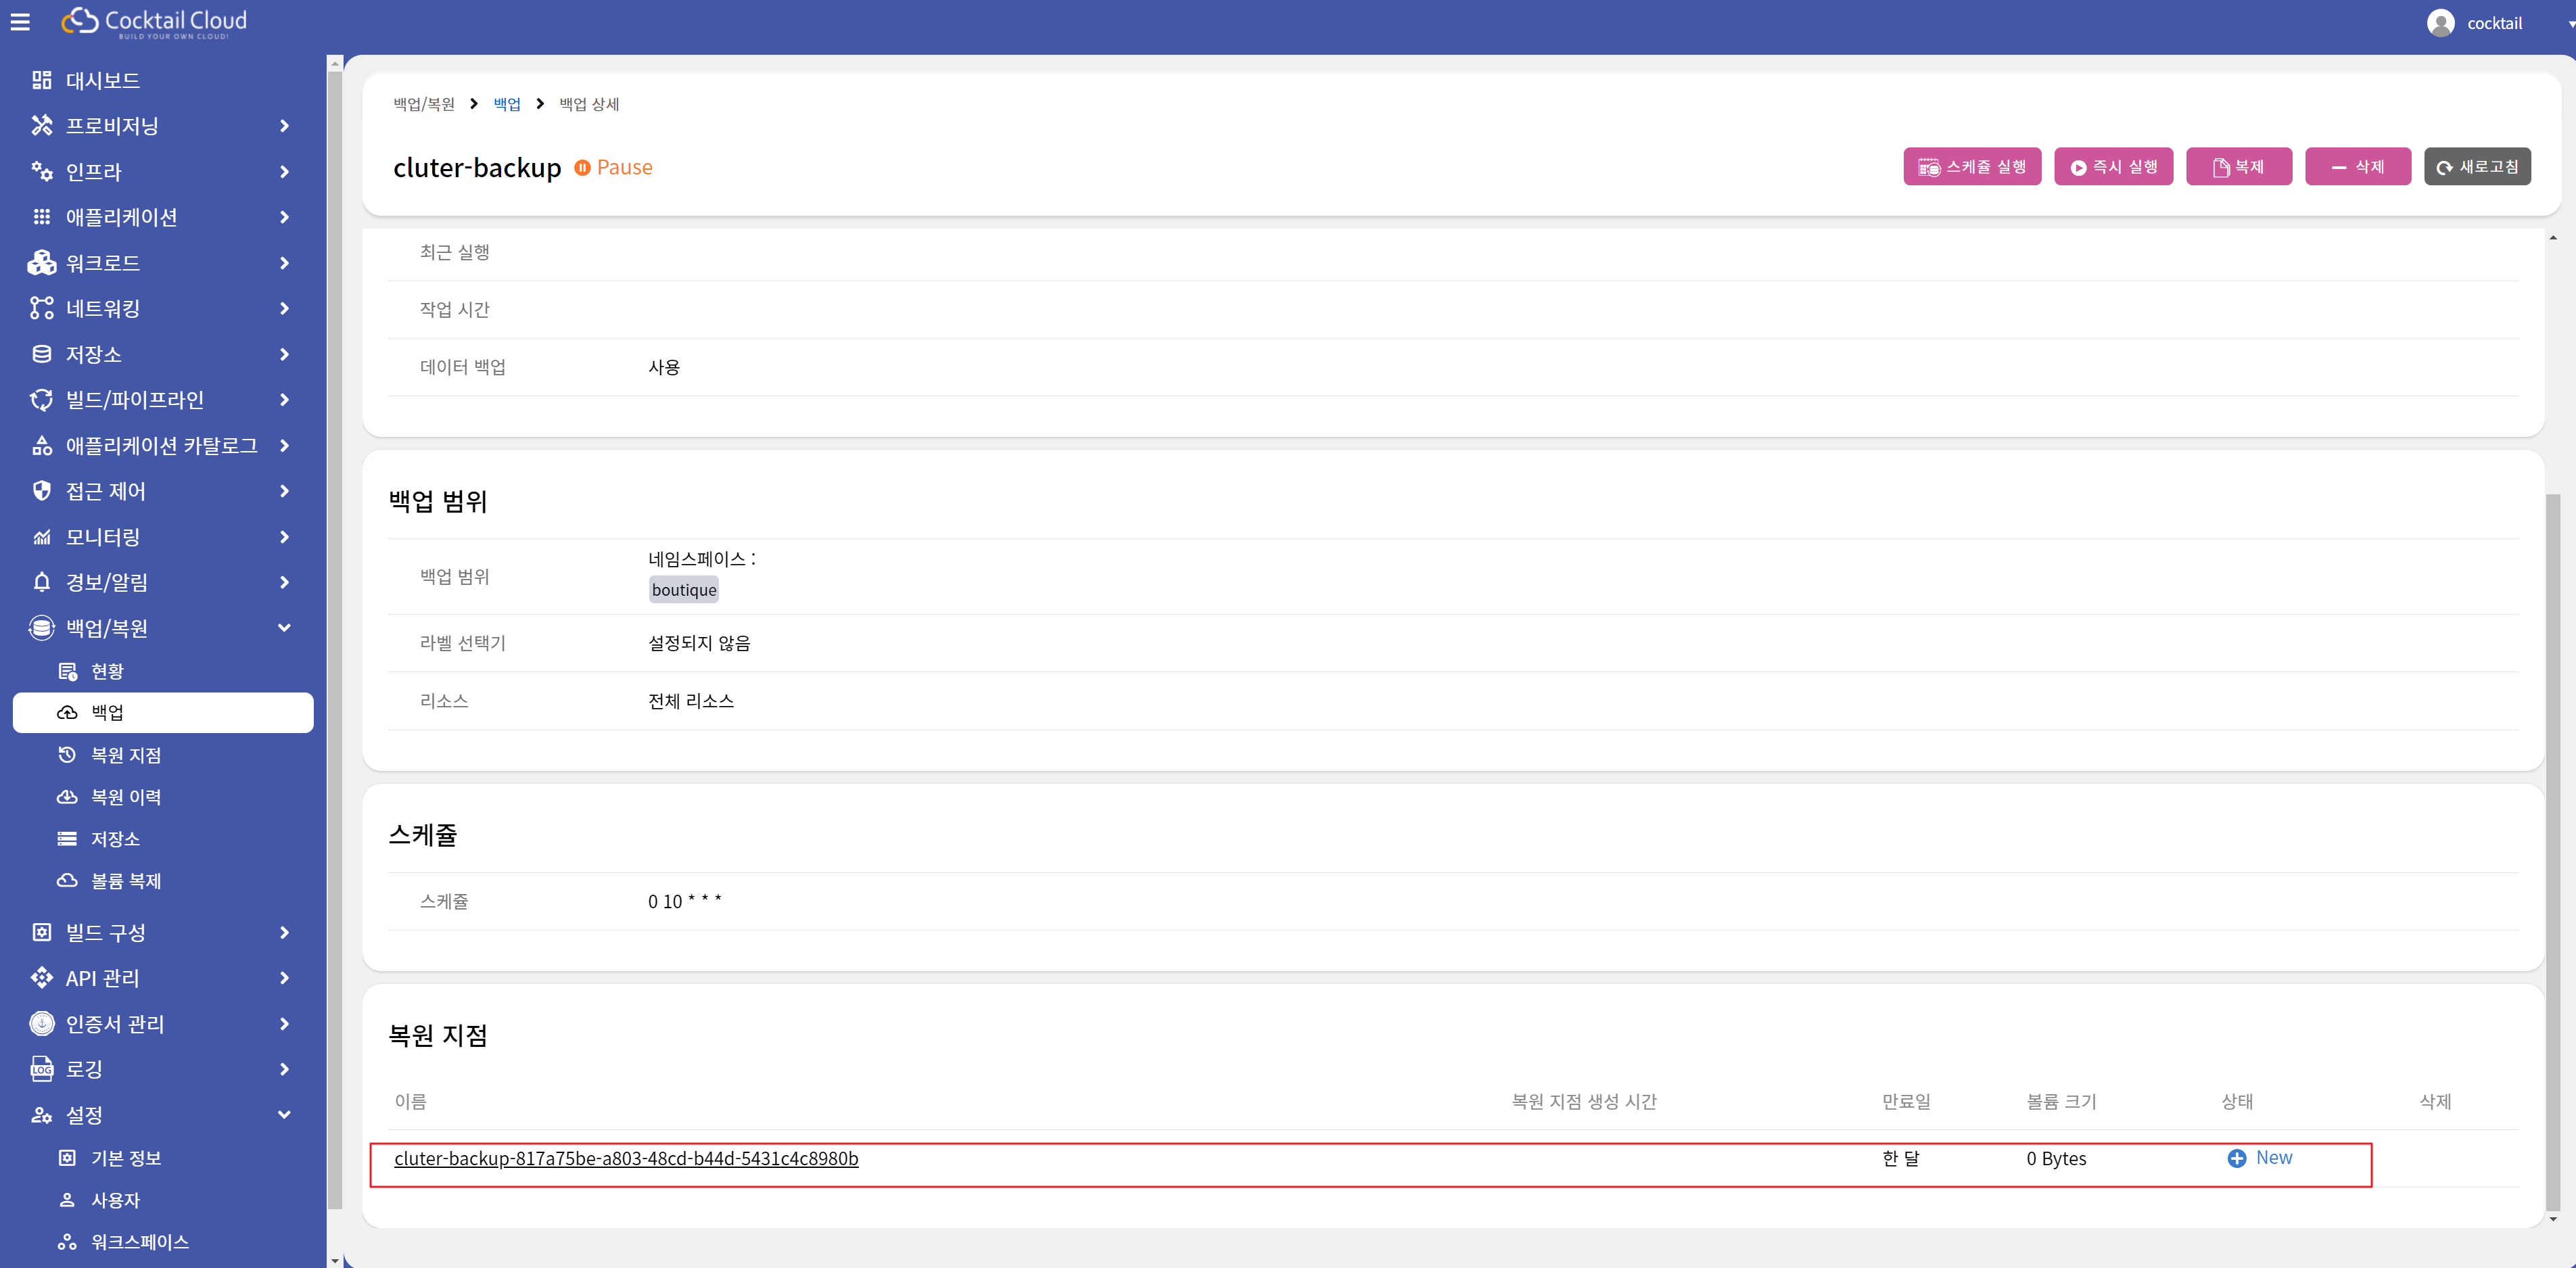
Task: Collapse the 백업/복원 sidebar section
Action: pos(284,628)
